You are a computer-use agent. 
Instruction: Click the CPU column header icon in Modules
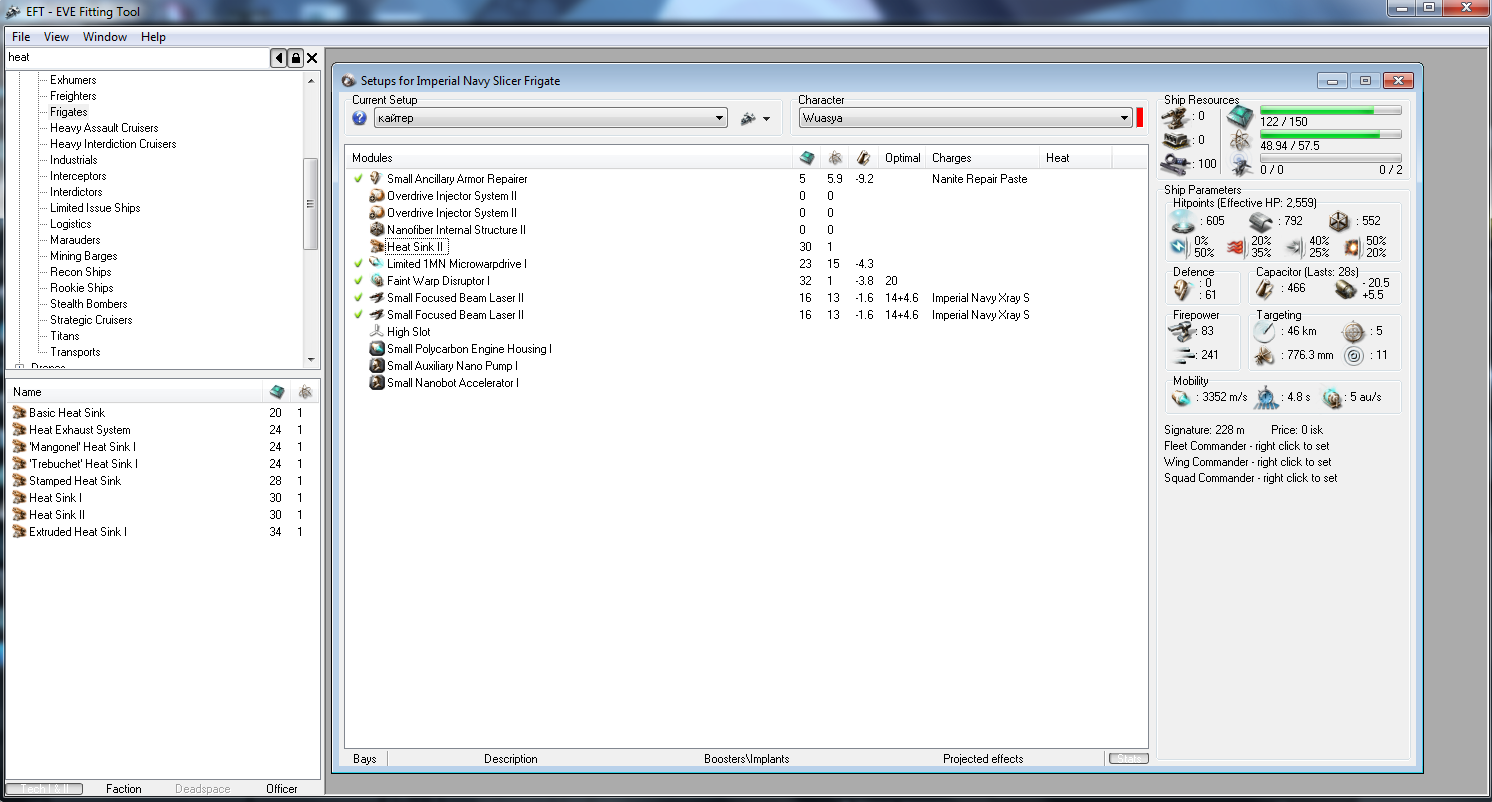pyautogui.click(x=807, y=158)
